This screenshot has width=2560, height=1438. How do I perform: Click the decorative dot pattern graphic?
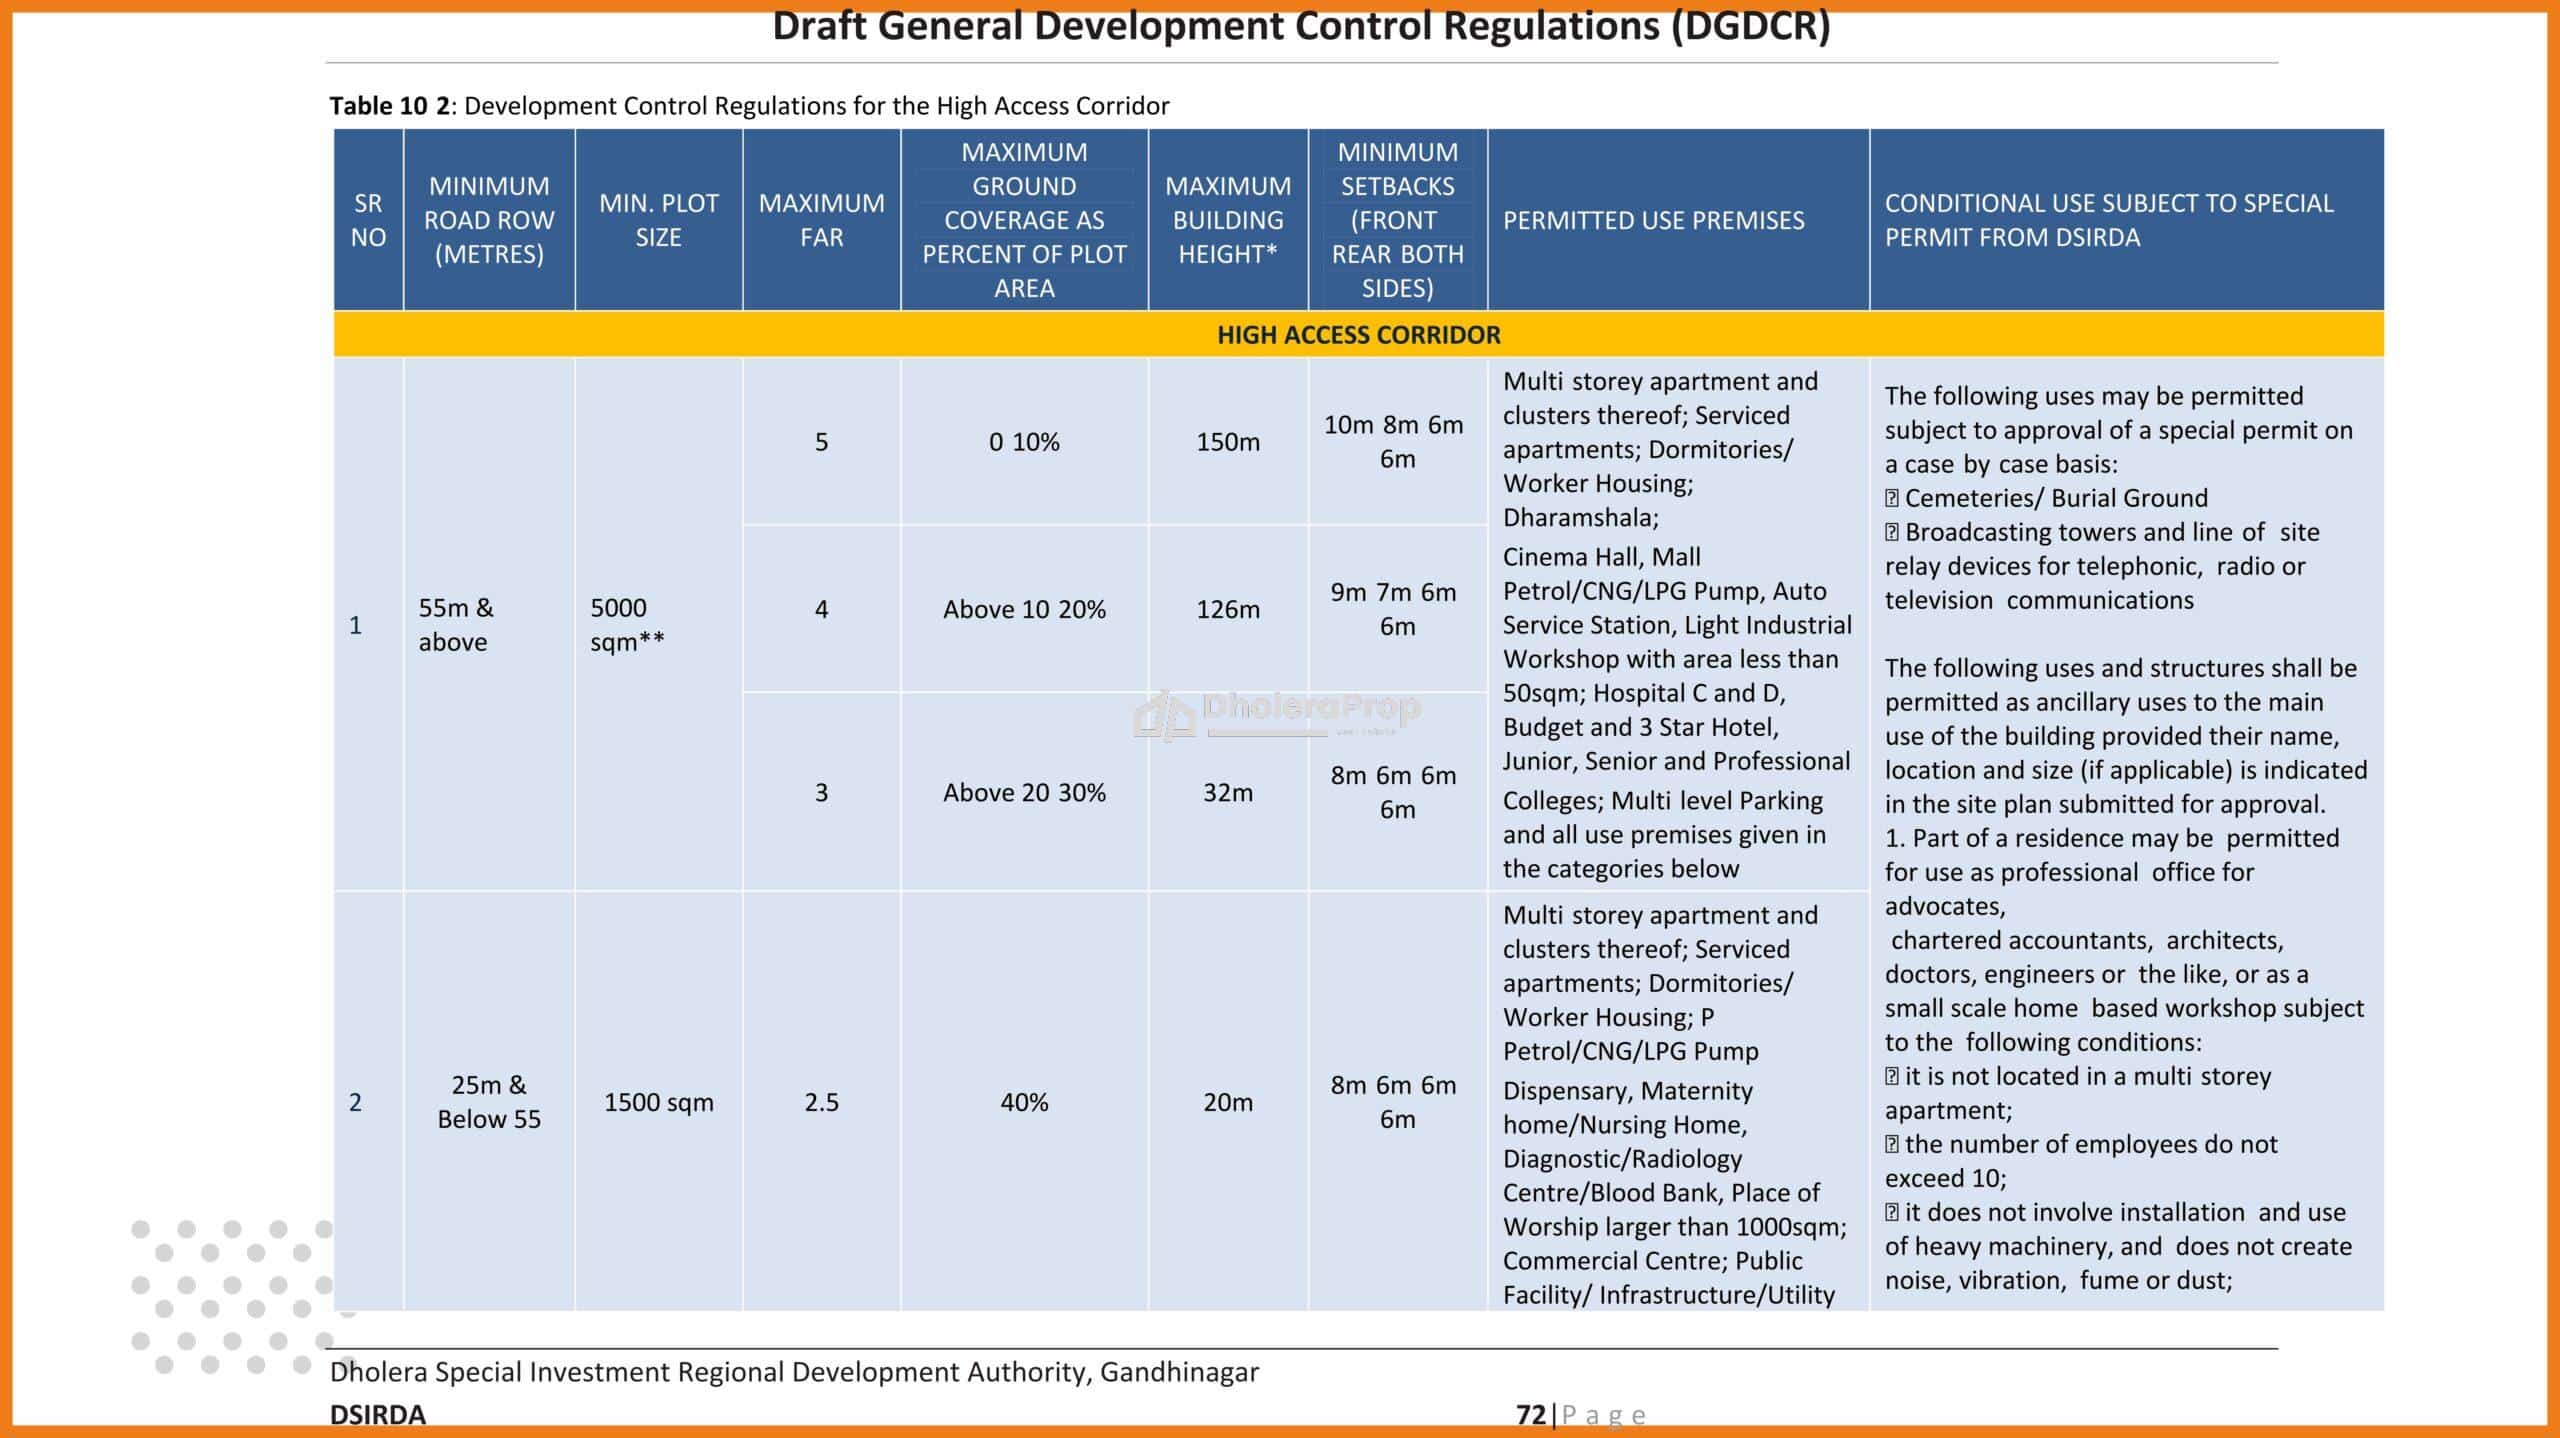pos(232,1296)
